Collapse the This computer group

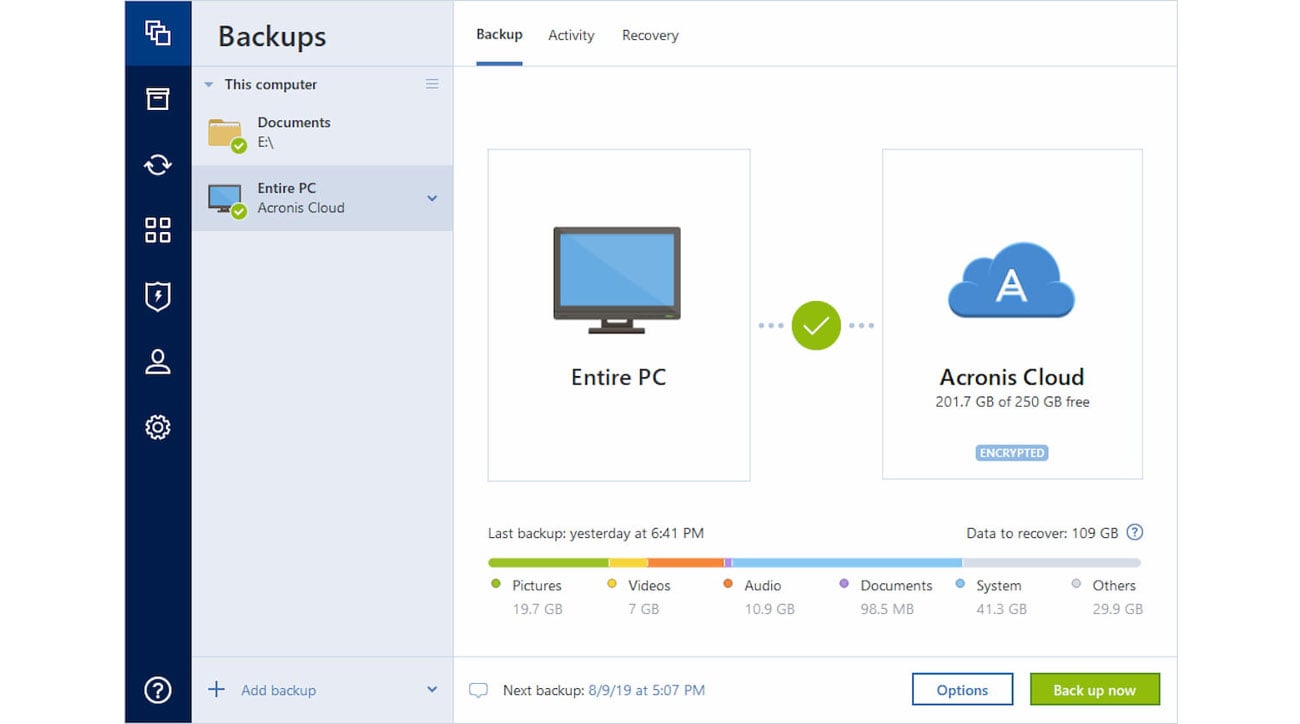(209, 85)
